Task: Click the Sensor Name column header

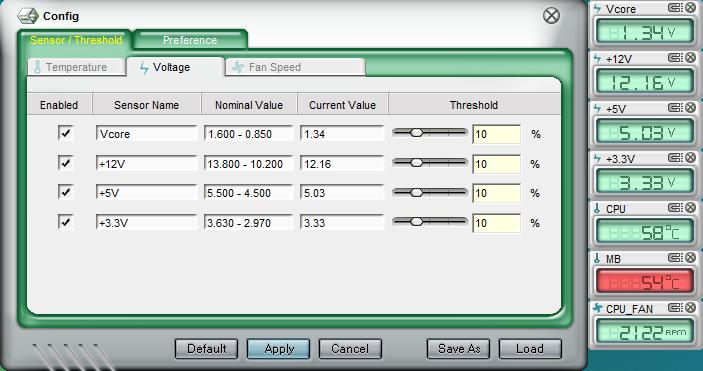Action: pyautogui.click(x=147, y=105)
